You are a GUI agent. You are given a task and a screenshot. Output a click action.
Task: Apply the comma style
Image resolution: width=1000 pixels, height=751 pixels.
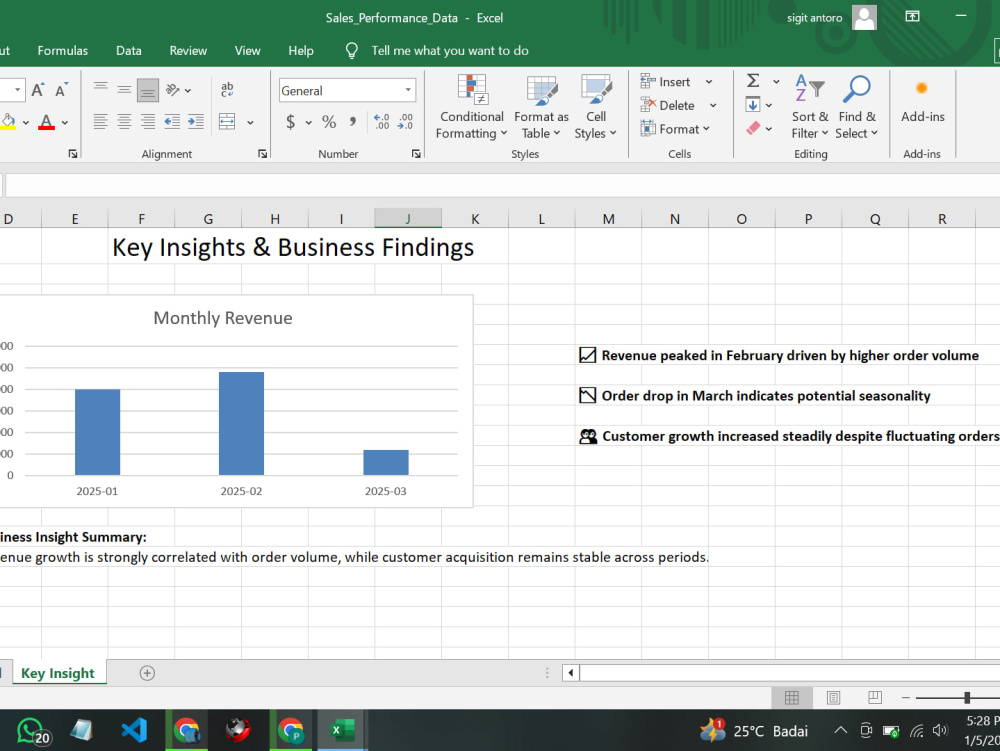pyautogui.click(x=353, y=121)
